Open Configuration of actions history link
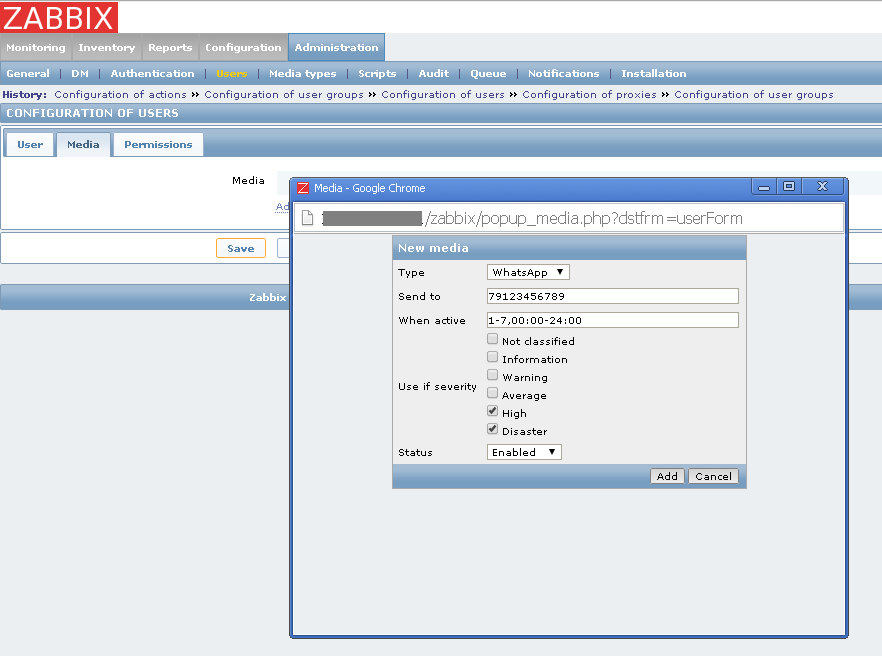882x656 pixels. coord(120,95)
